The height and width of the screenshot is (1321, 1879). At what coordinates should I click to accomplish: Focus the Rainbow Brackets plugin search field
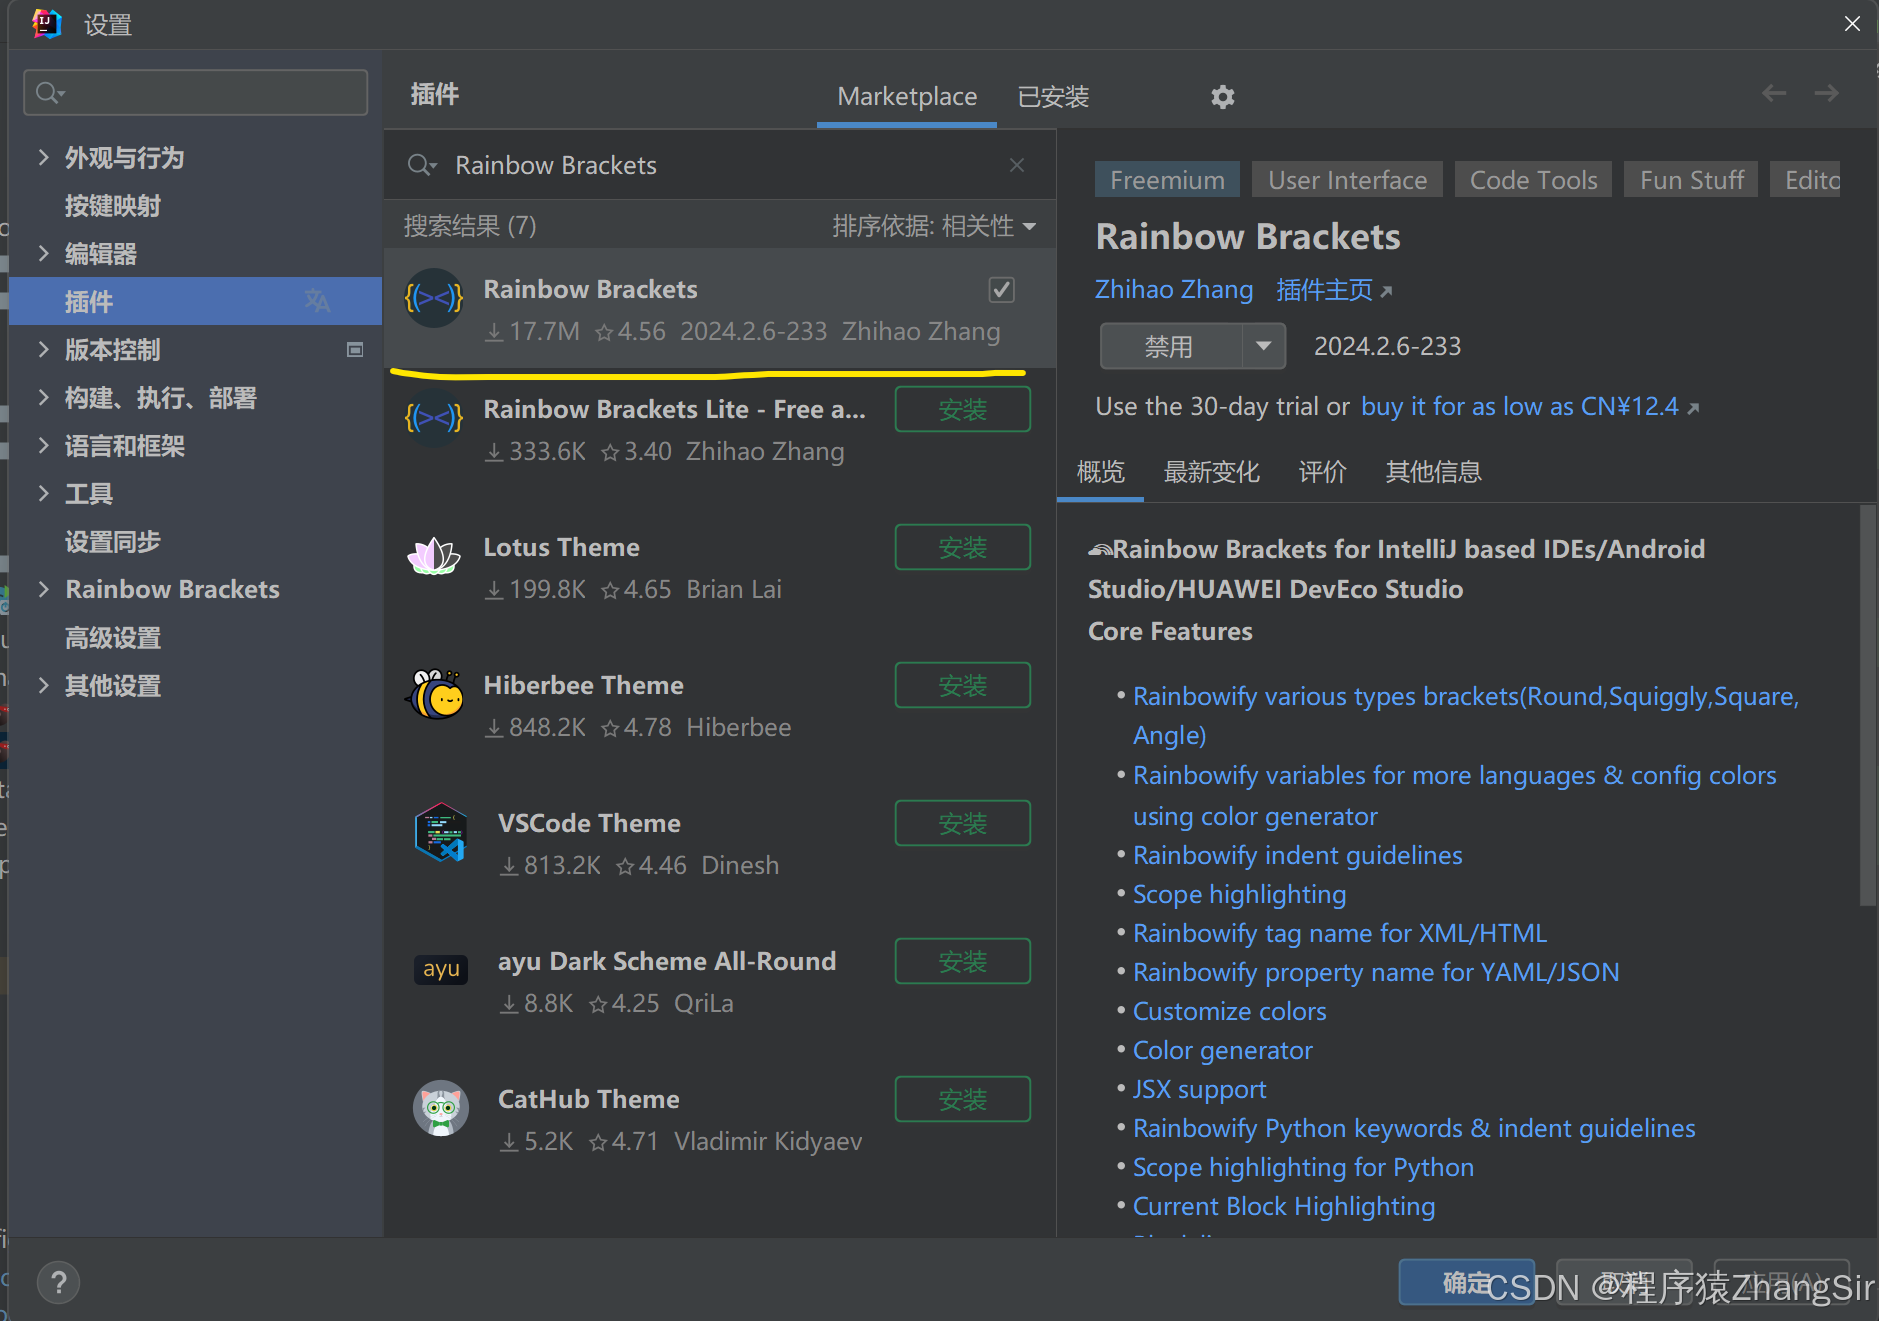[720, 165]
